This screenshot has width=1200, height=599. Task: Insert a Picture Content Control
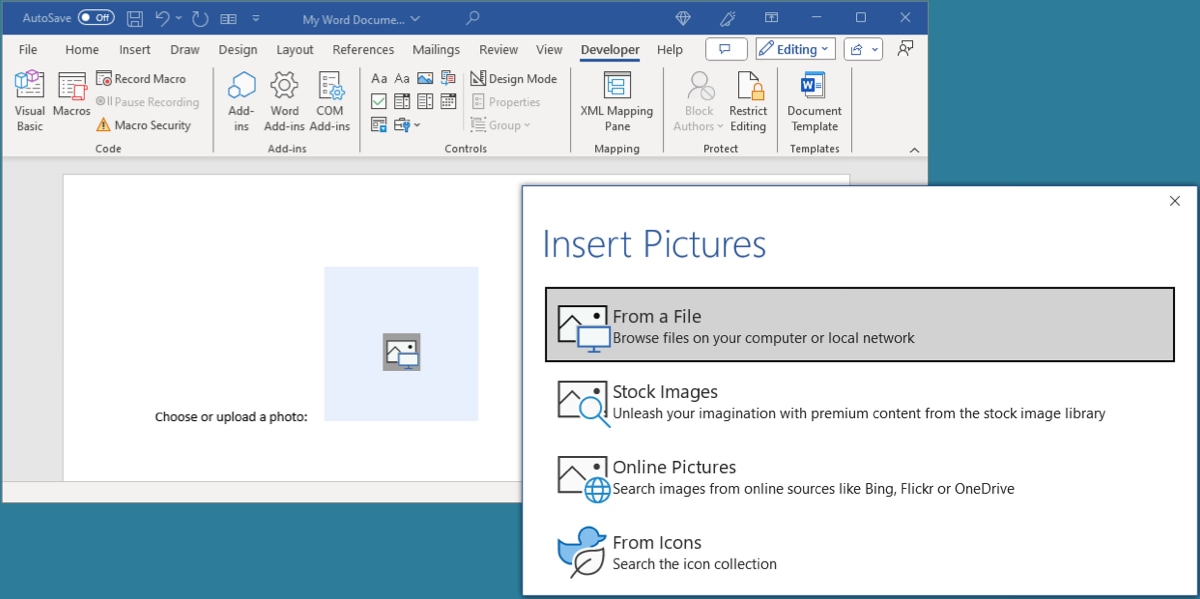pyautogui.click(x=426, y=77)
